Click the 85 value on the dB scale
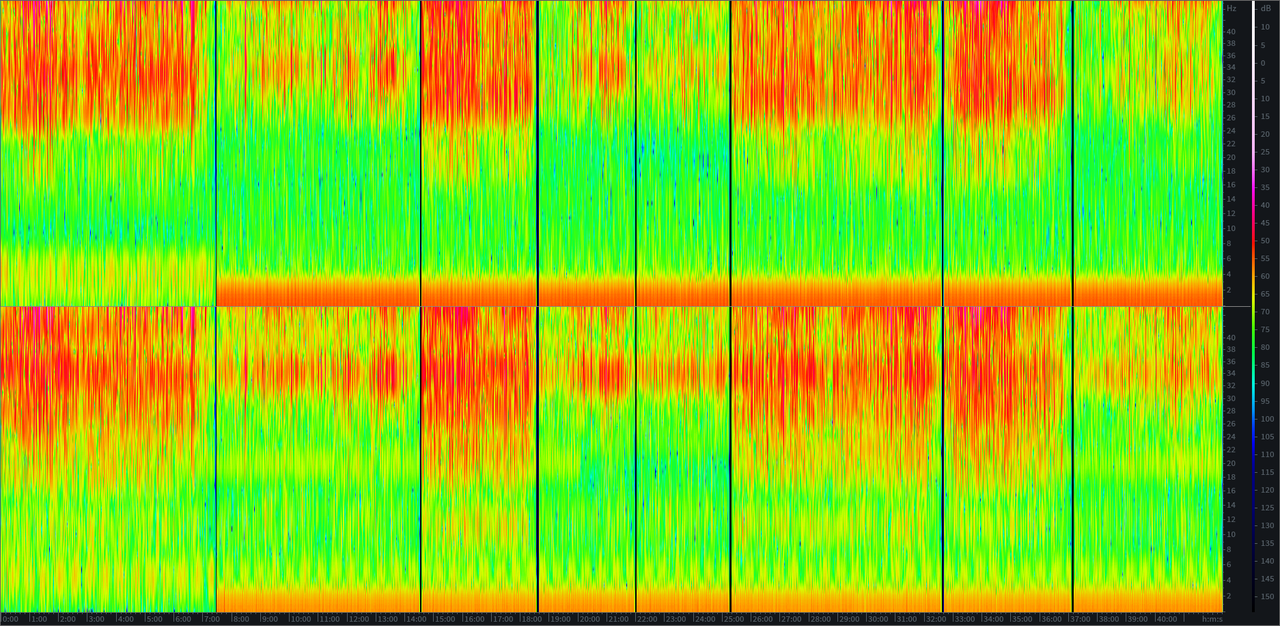The image size is (1280, 626). click(x=1265, y=365)
